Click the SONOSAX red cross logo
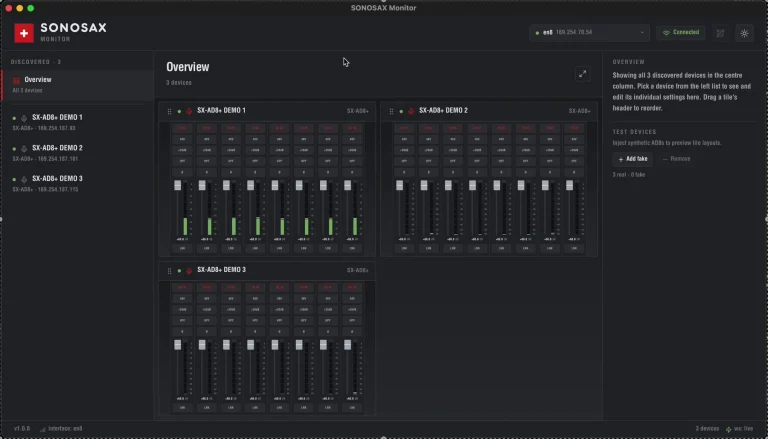Image resolution: width=768 pixels, height=439 pixels. pos(24,33)
